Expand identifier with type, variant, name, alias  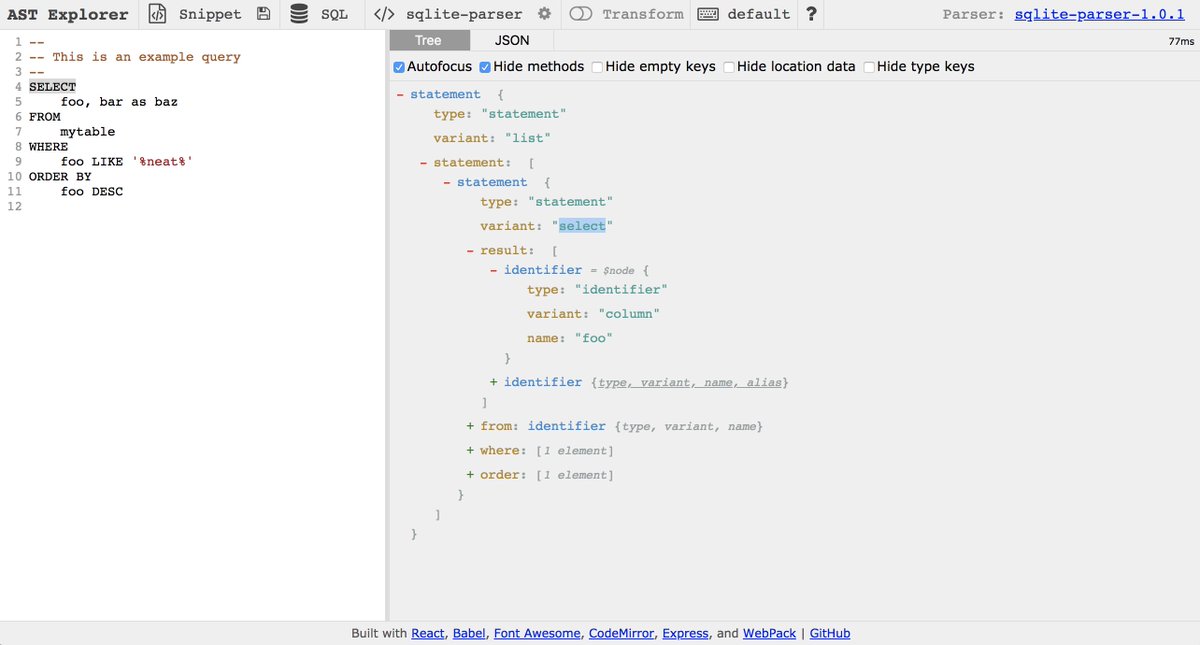coord(494,382)
